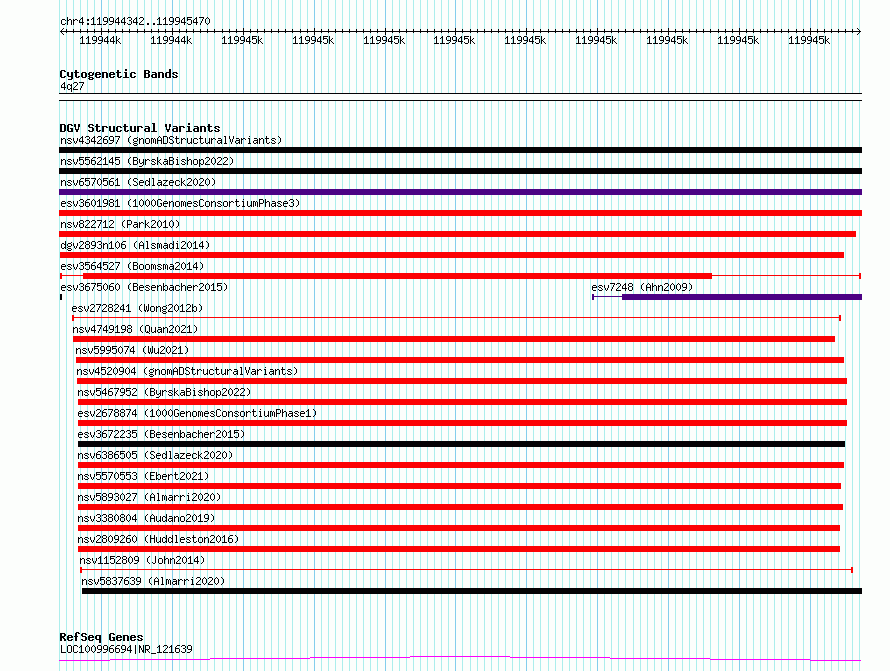Image resolution: width=890 pixels, height=671 pixels.
Task: Click the red bar under esv3601981
Action: click(460, 213)
